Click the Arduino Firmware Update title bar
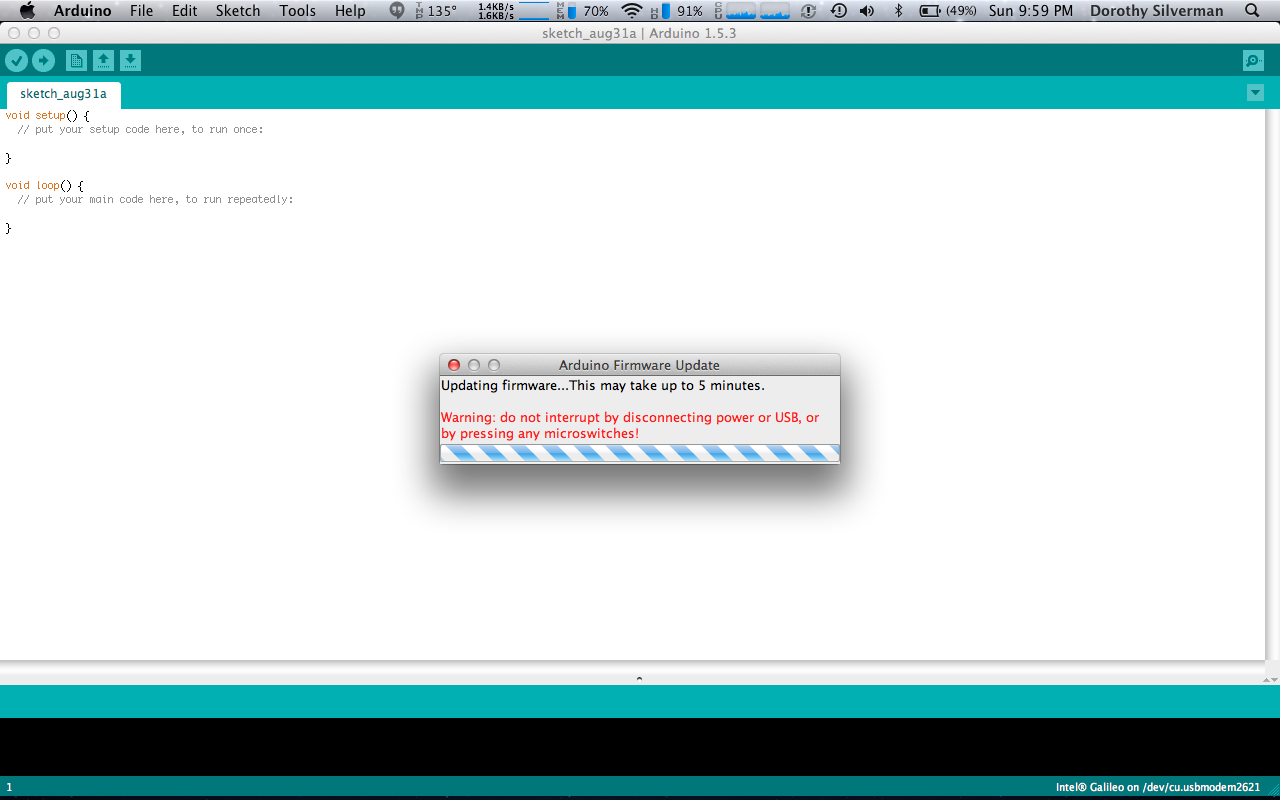This screenshot has width=1280, height=800. pos(640,365)
